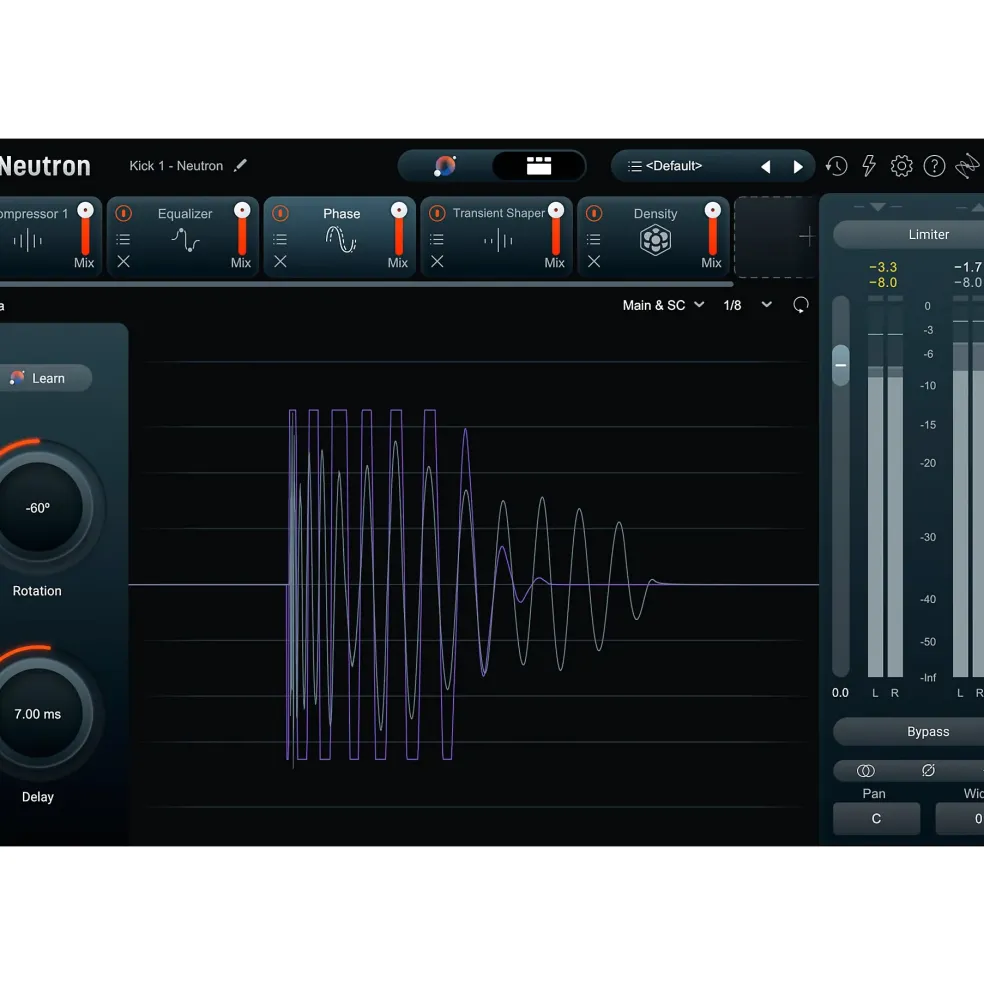The height and width of the screenshot is (985, 984).
Task: Click the Transient Shaper Mix slider
Action: pyautogui.click(x=555, y=229)
